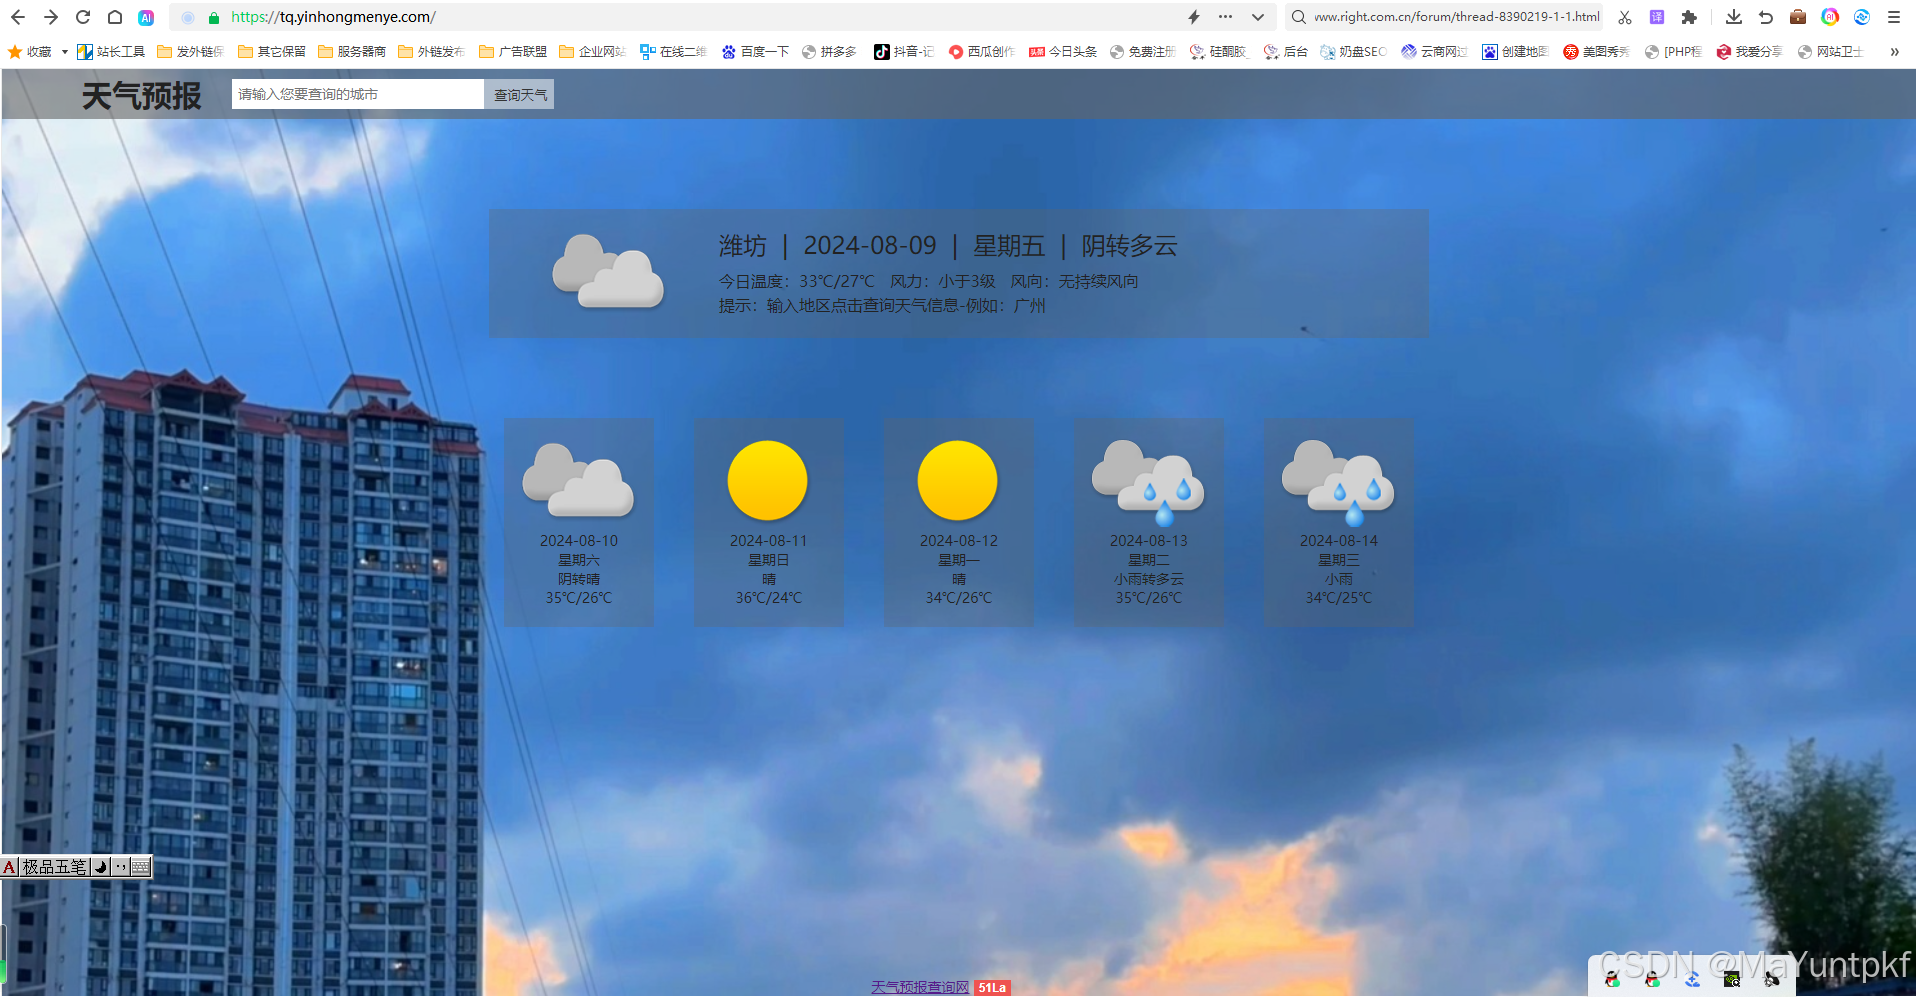
Task: Click the colorful AI circle icon
Action: 1830,17
